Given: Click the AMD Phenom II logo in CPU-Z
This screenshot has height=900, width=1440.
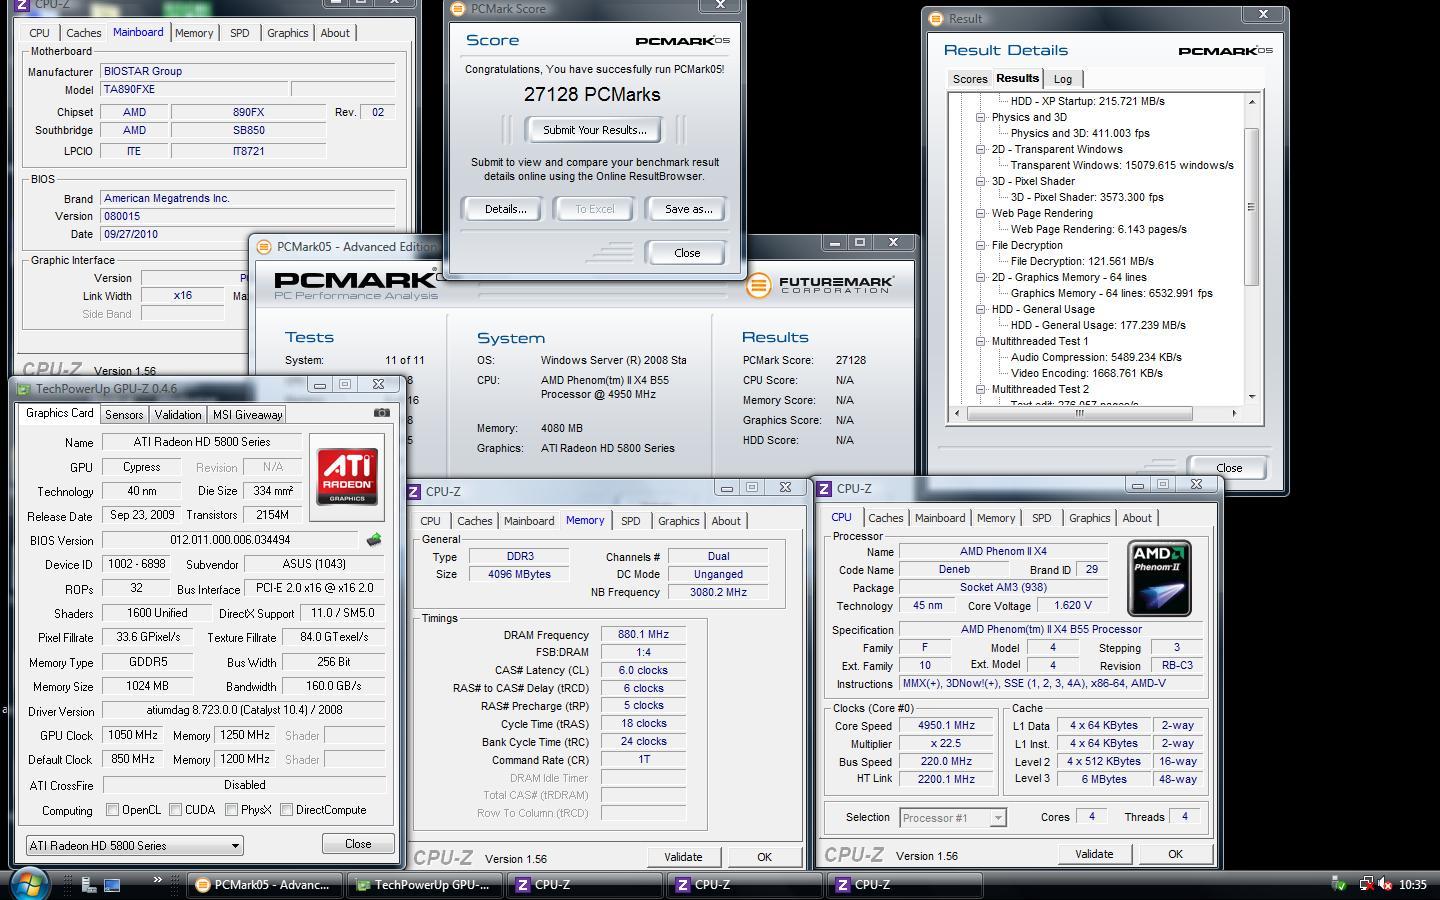Looking at the screenshot, I should click(x=1159, y=578).
